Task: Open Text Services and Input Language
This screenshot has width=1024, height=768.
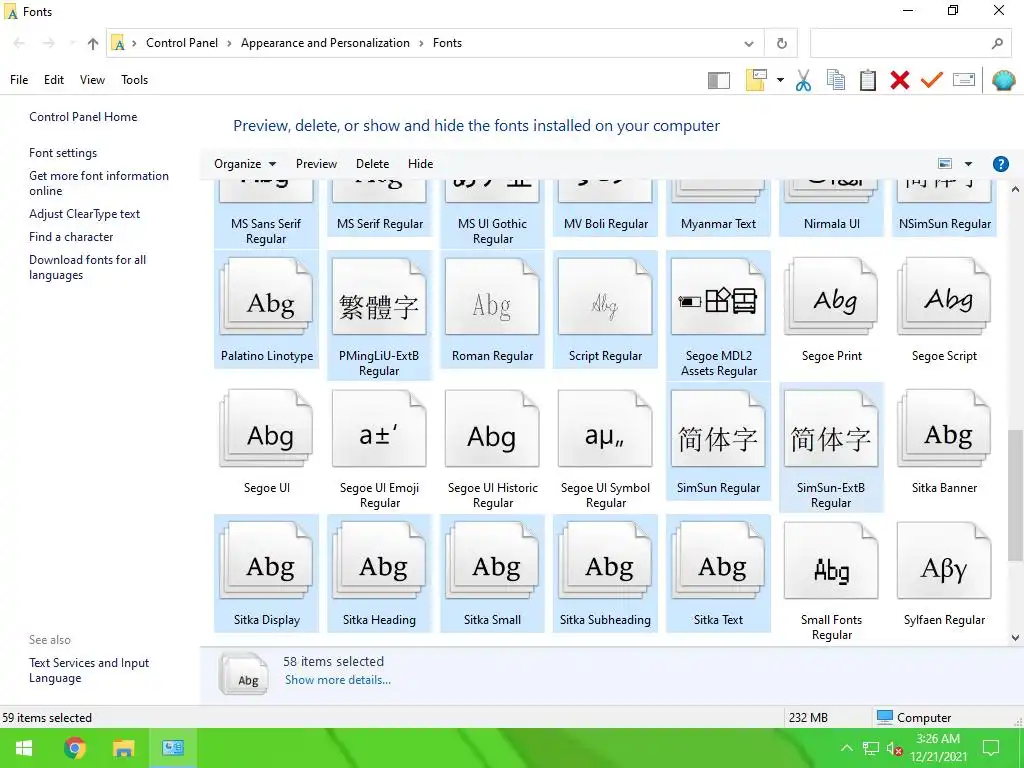Action: (x=89, y=670)
